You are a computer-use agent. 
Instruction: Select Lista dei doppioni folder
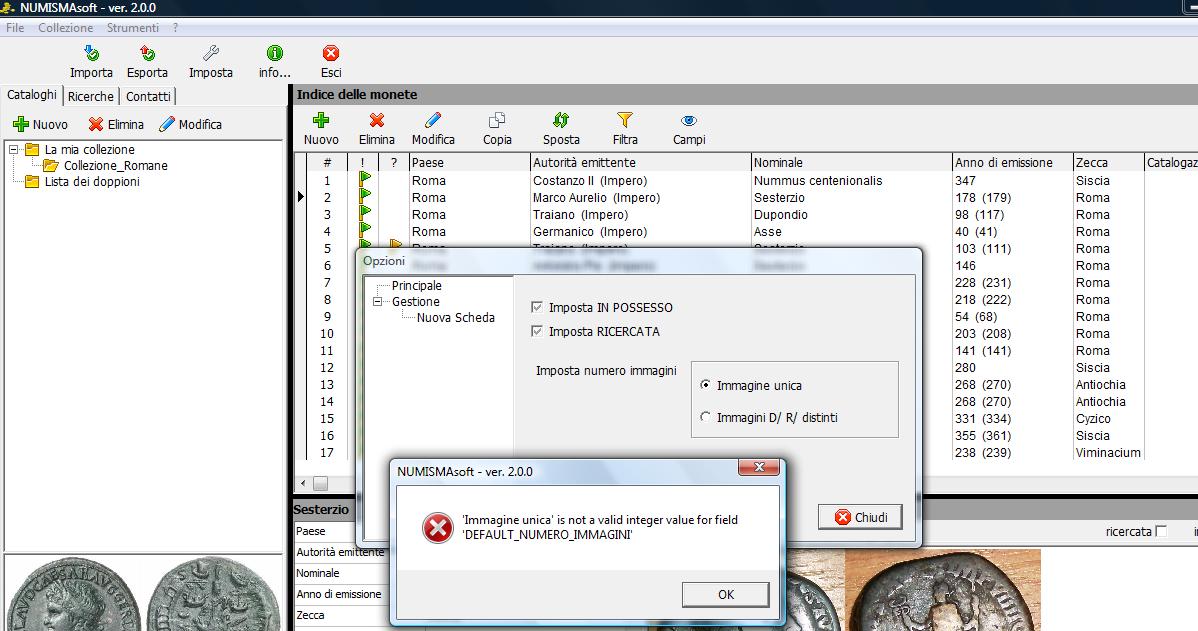point(92,182)
